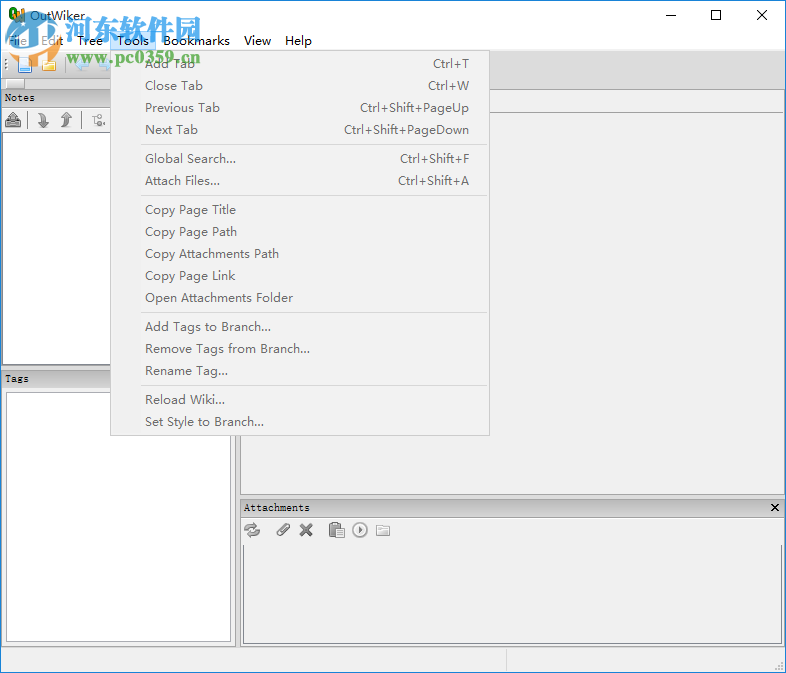786x673 pixels.
Task: Click the toolbar grip handle
Action: (x=6, y=65)
